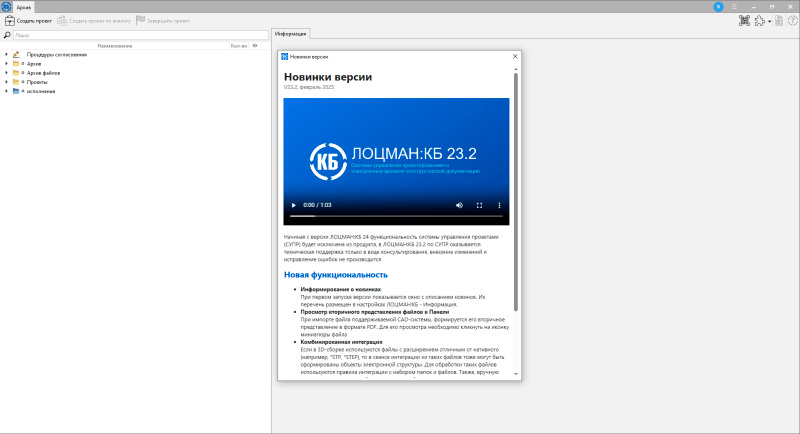Click the 0:00 / 1:03 video time
This screenshot has height=434, width=800.
point(317,205)
